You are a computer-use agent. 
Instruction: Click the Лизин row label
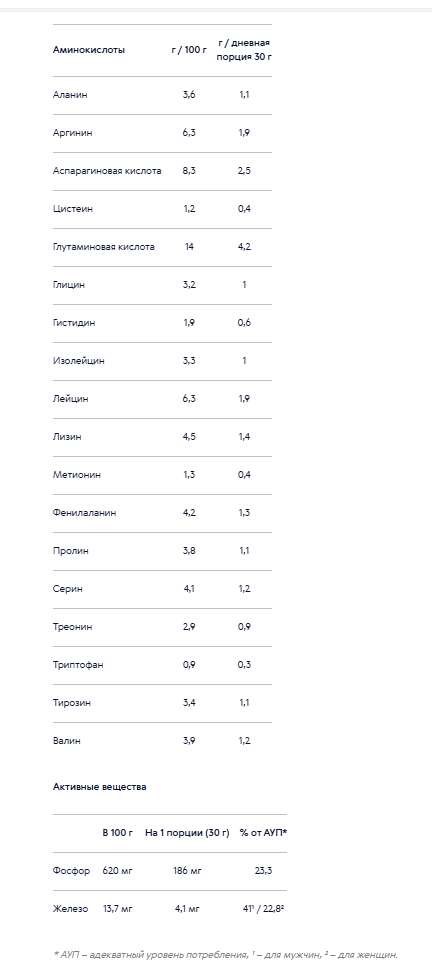click(67, 437)
